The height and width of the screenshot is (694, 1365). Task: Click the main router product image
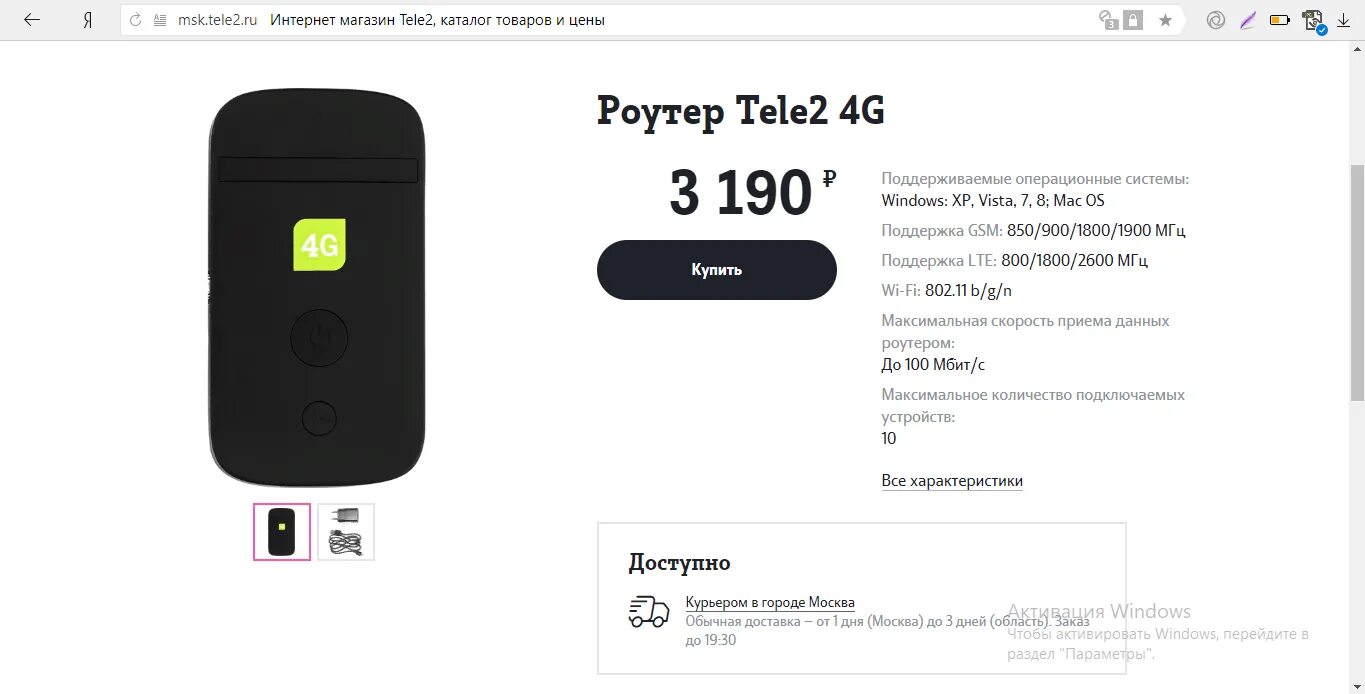click(318, 288)
